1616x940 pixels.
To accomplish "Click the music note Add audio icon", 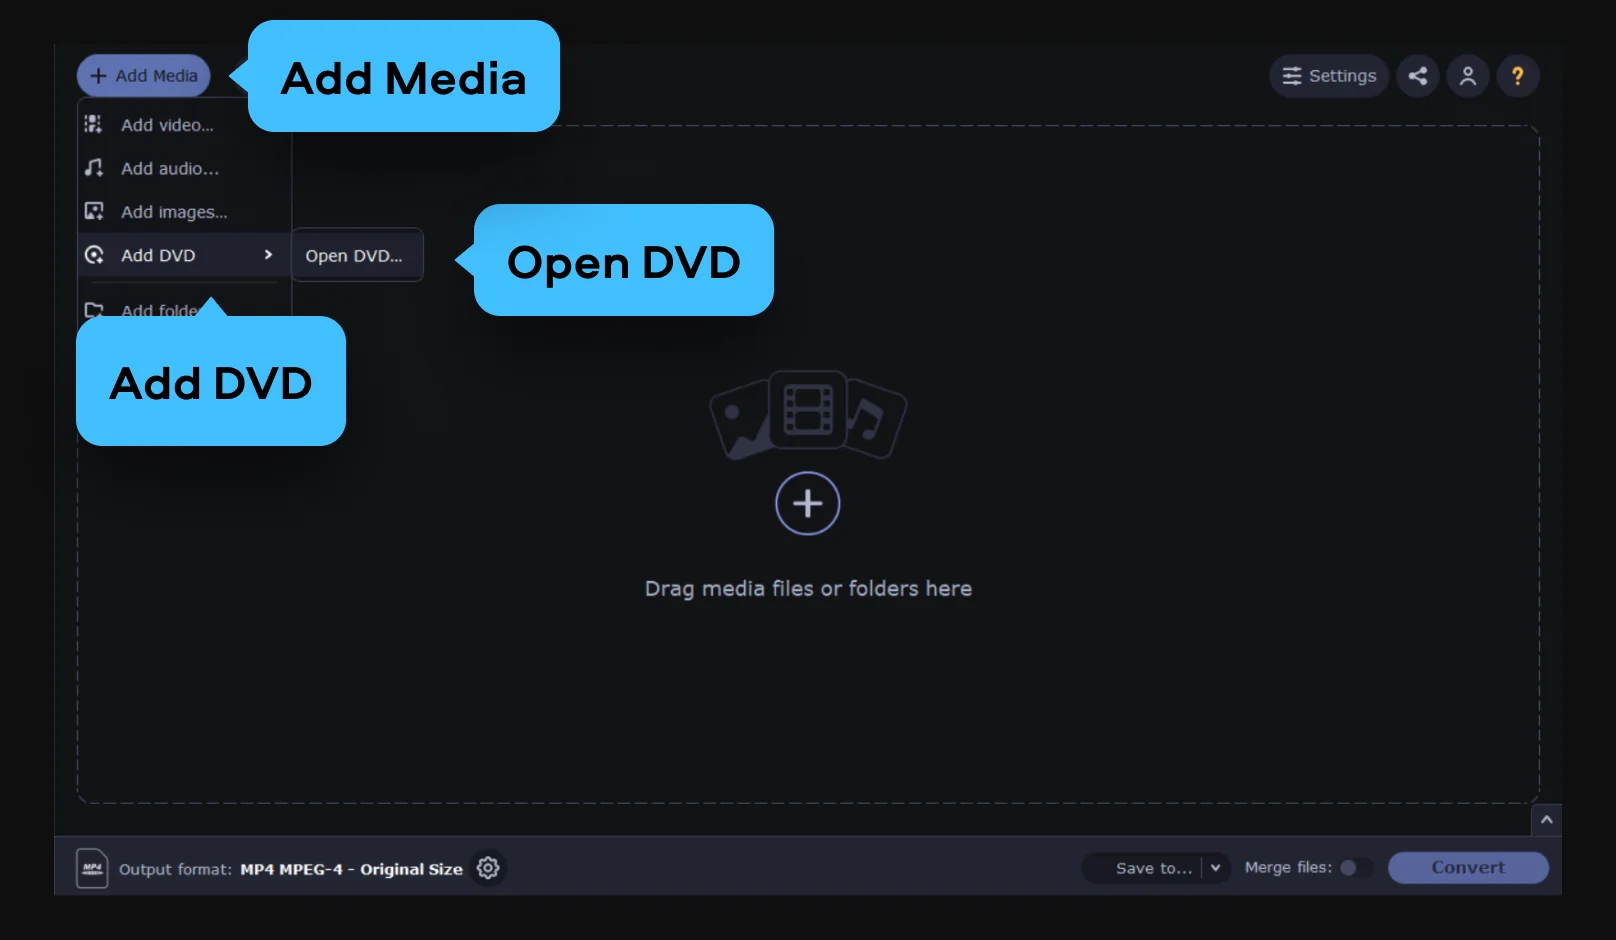I will tap(94, 168).
